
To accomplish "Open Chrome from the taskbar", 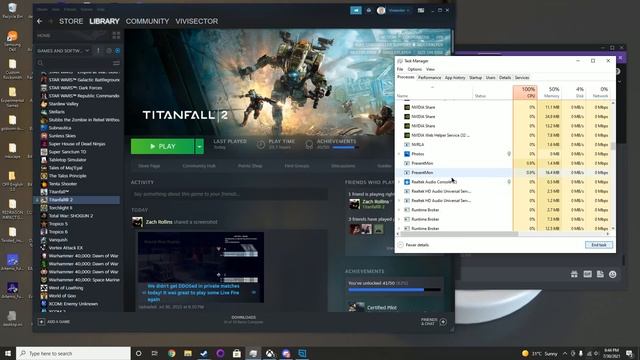I will click(x=171, y=353).
